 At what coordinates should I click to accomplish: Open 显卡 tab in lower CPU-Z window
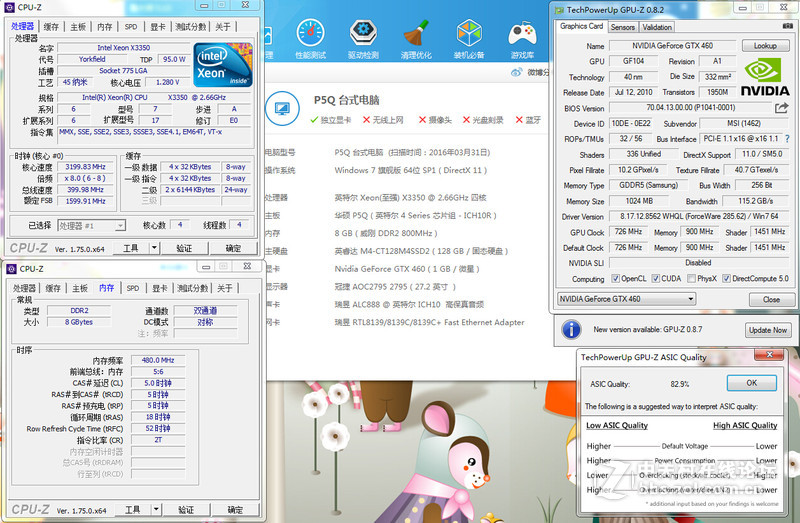(160, 288)
